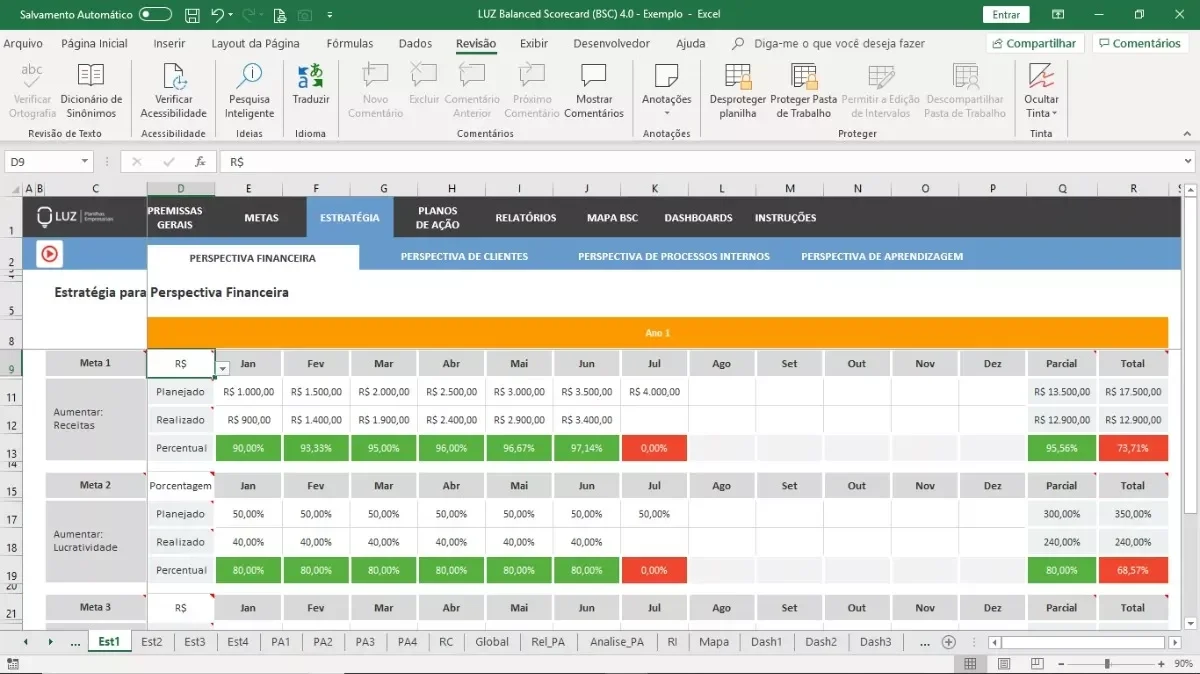The width and height of the screenshot is (1200, 674).
Task: Go to PERSPECTIVA DE CLIENTES link
Action: [x=464, y=257]
